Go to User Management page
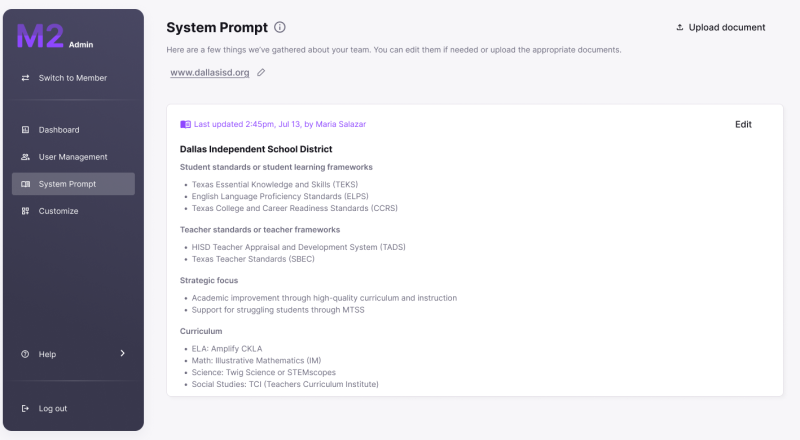This screenshot has height=440, width=800. pos(73,157)
